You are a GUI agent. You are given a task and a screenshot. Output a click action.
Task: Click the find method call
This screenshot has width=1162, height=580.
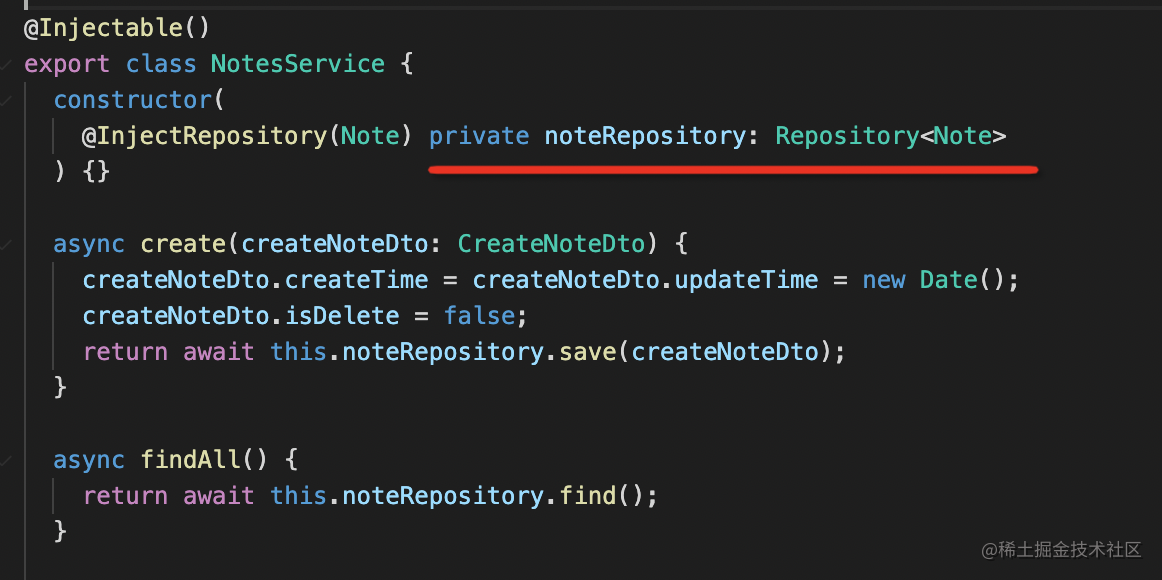click(x=587, y=496)
